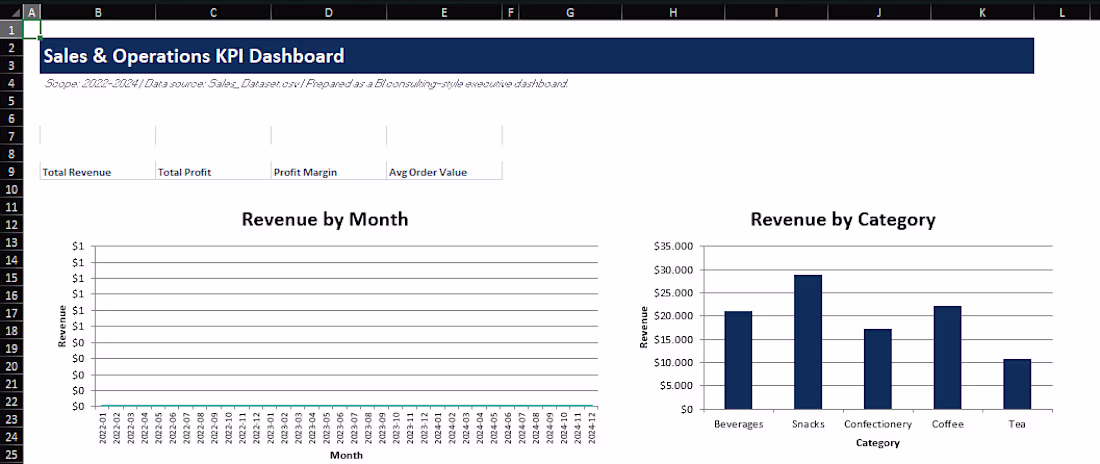Select row 1 header
Viewport: 1100px width, 464px height.
(x=12, y=29)
